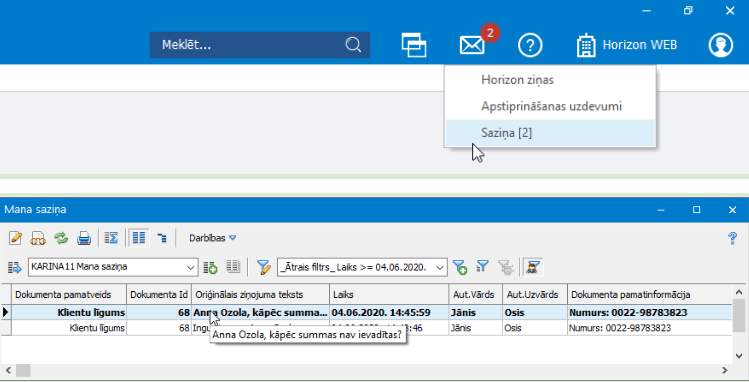The width and height of the screenshot is (749, 382).
Task: Open the Darbības dropdown menu
Action: point(213,238)
